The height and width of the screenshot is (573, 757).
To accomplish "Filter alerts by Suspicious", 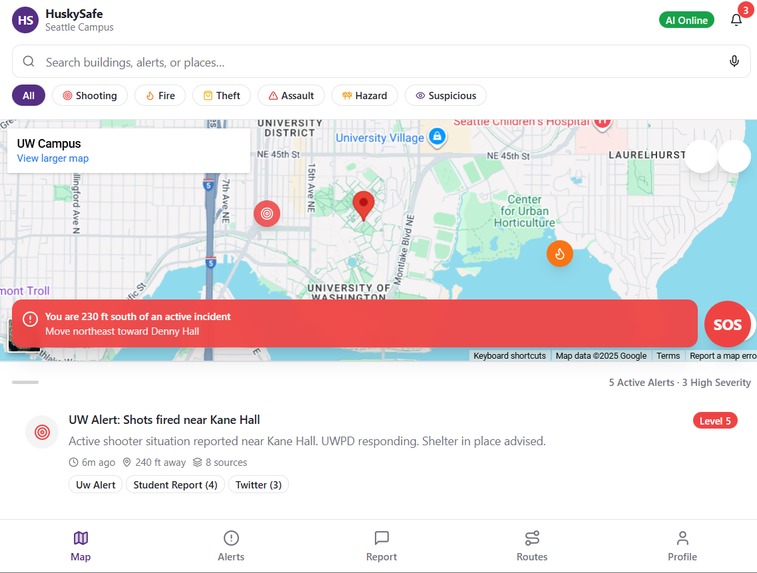I will (x=446, y=96).
